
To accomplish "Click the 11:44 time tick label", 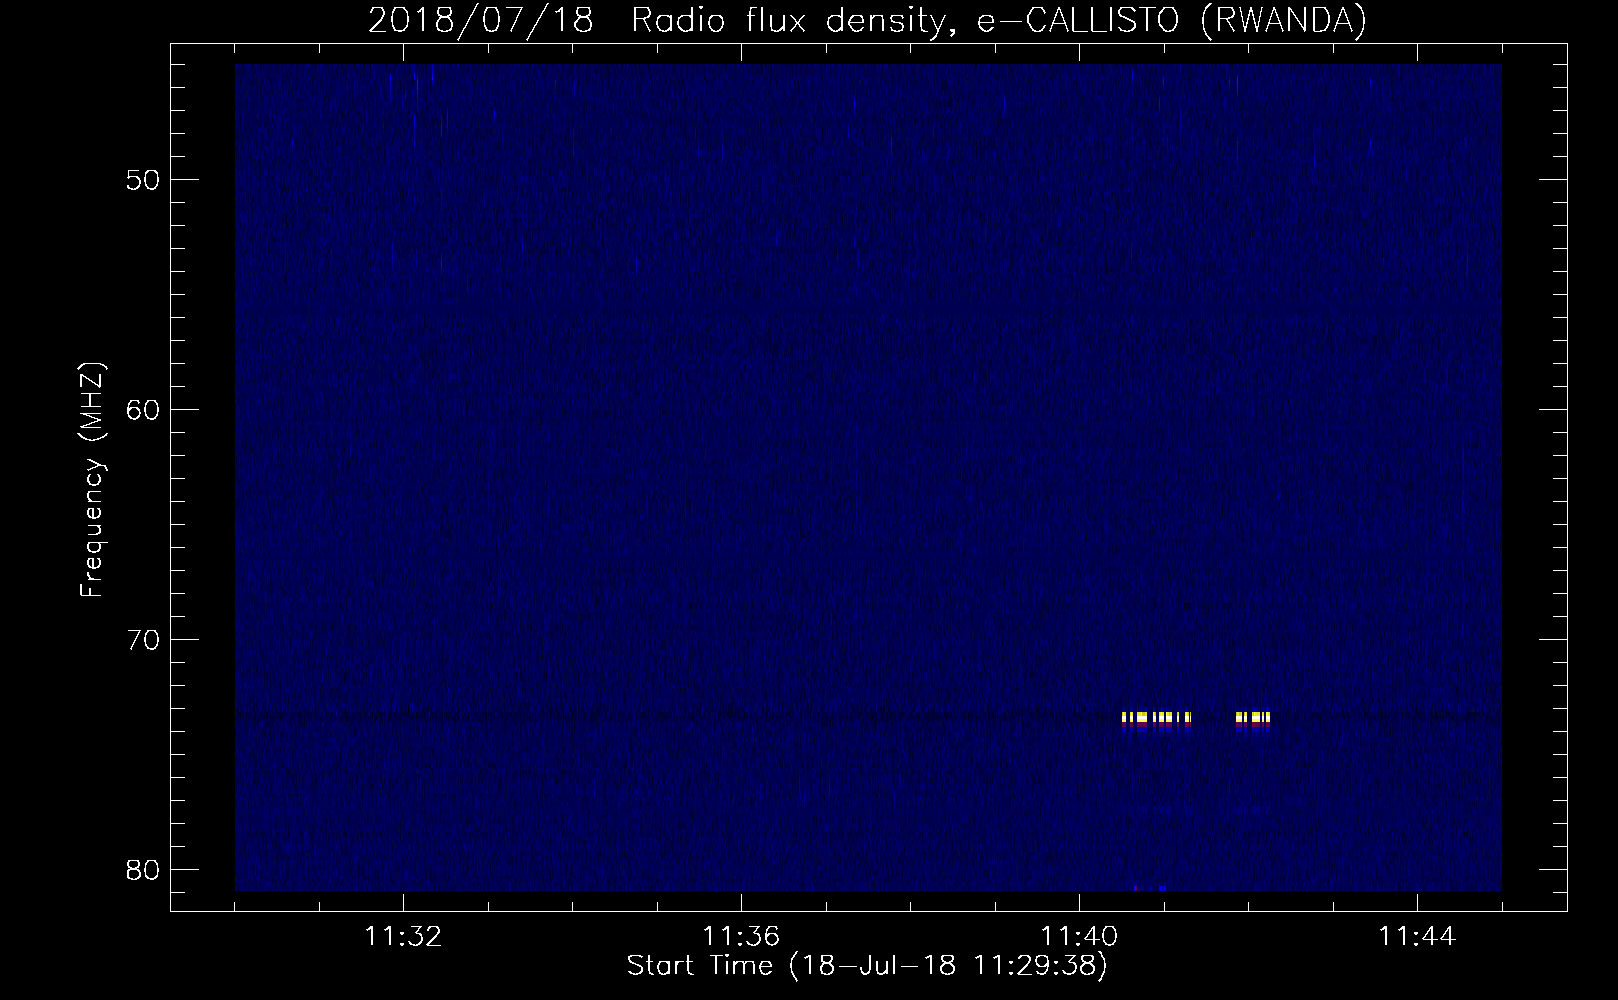I will [1417, 937].
